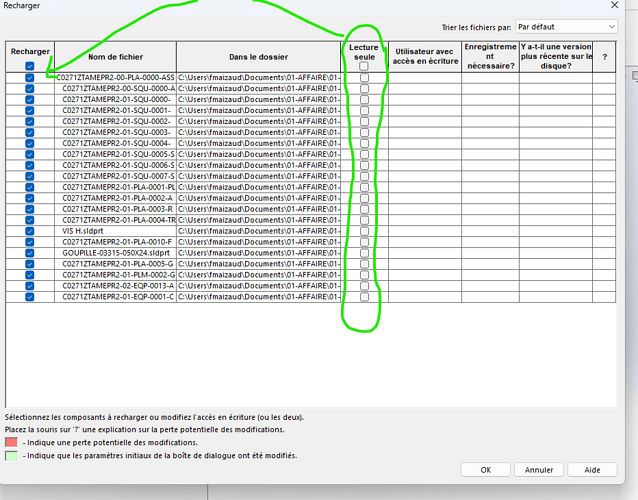Select file name C0271ZTAMEPR2-01-SQU-0004-

click(x=116, y=144)
